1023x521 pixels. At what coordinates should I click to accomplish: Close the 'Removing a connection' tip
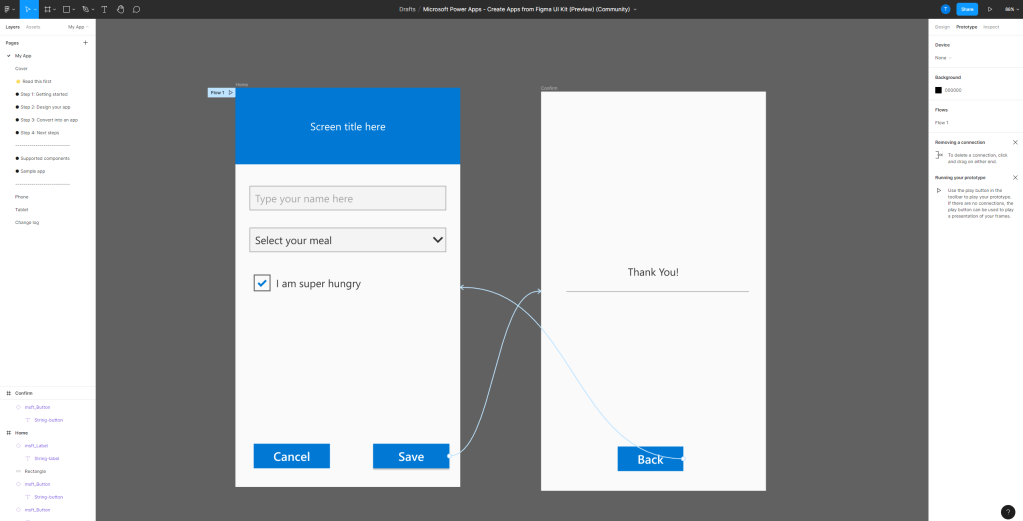coord(1015,142)
